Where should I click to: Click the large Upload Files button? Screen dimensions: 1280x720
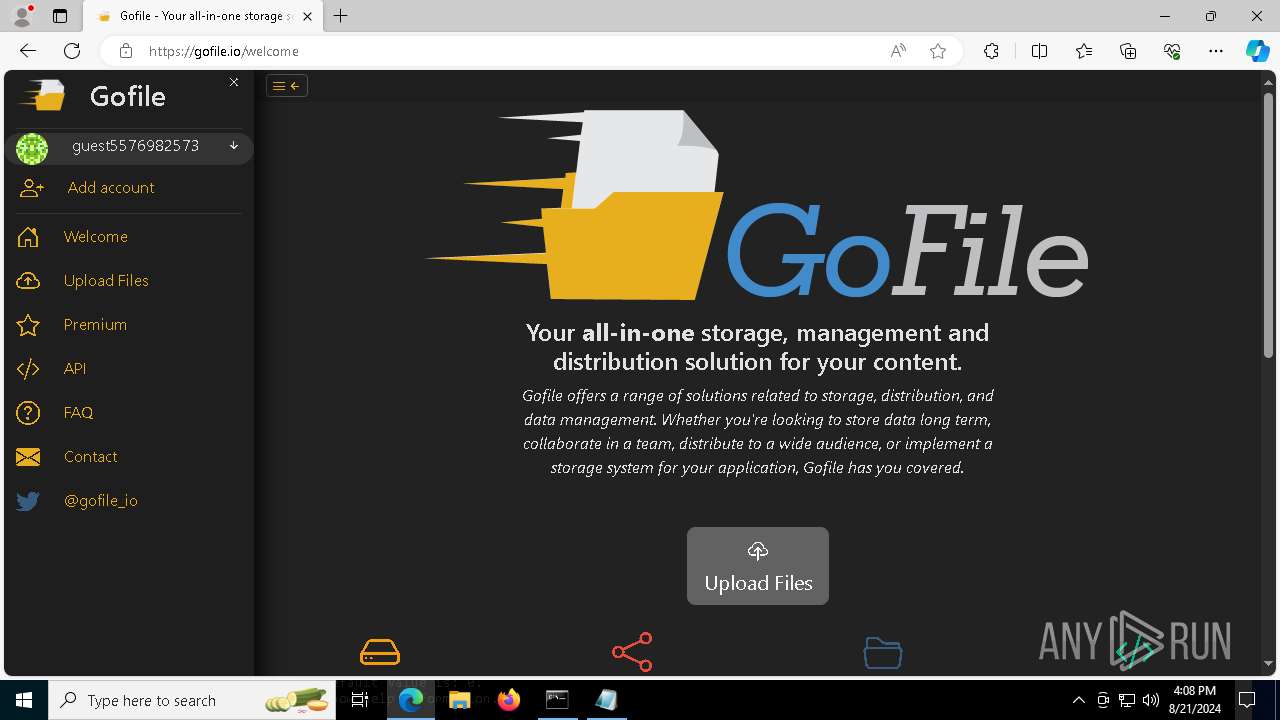point(758,566)
